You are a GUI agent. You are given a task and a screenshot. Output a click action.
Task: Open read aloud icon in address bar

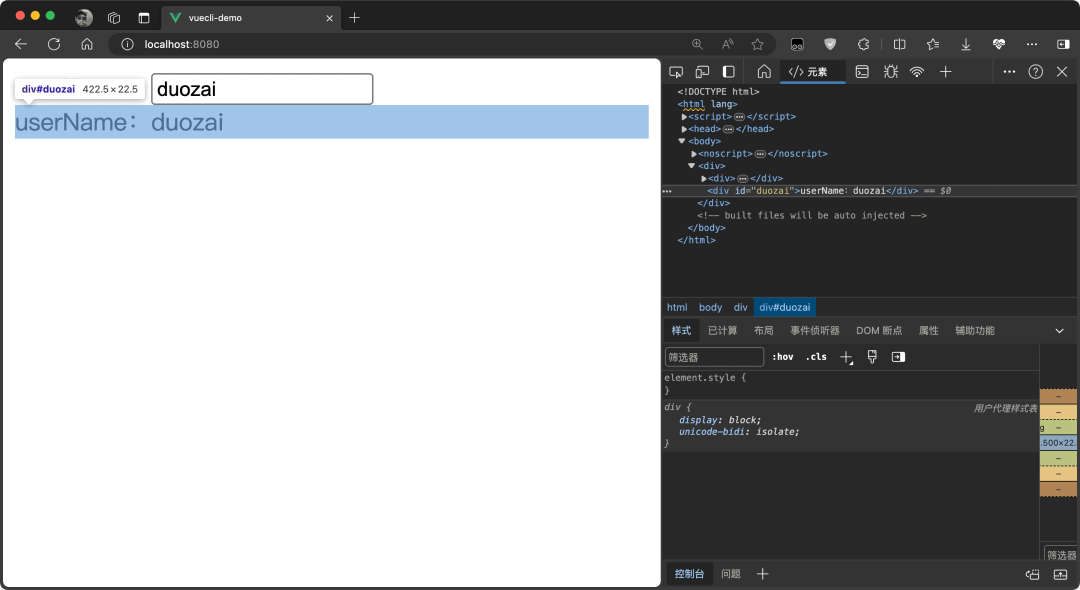[x=727, y=44]
